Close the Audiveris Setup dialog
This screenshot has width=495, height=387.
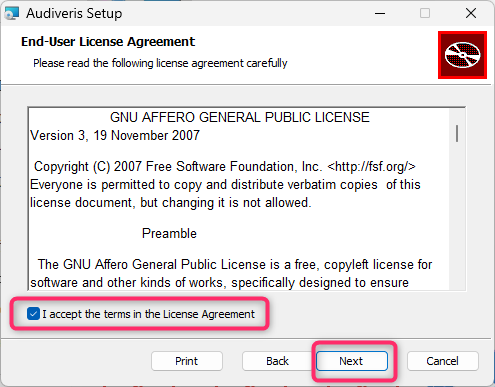(x=471, y=13)
